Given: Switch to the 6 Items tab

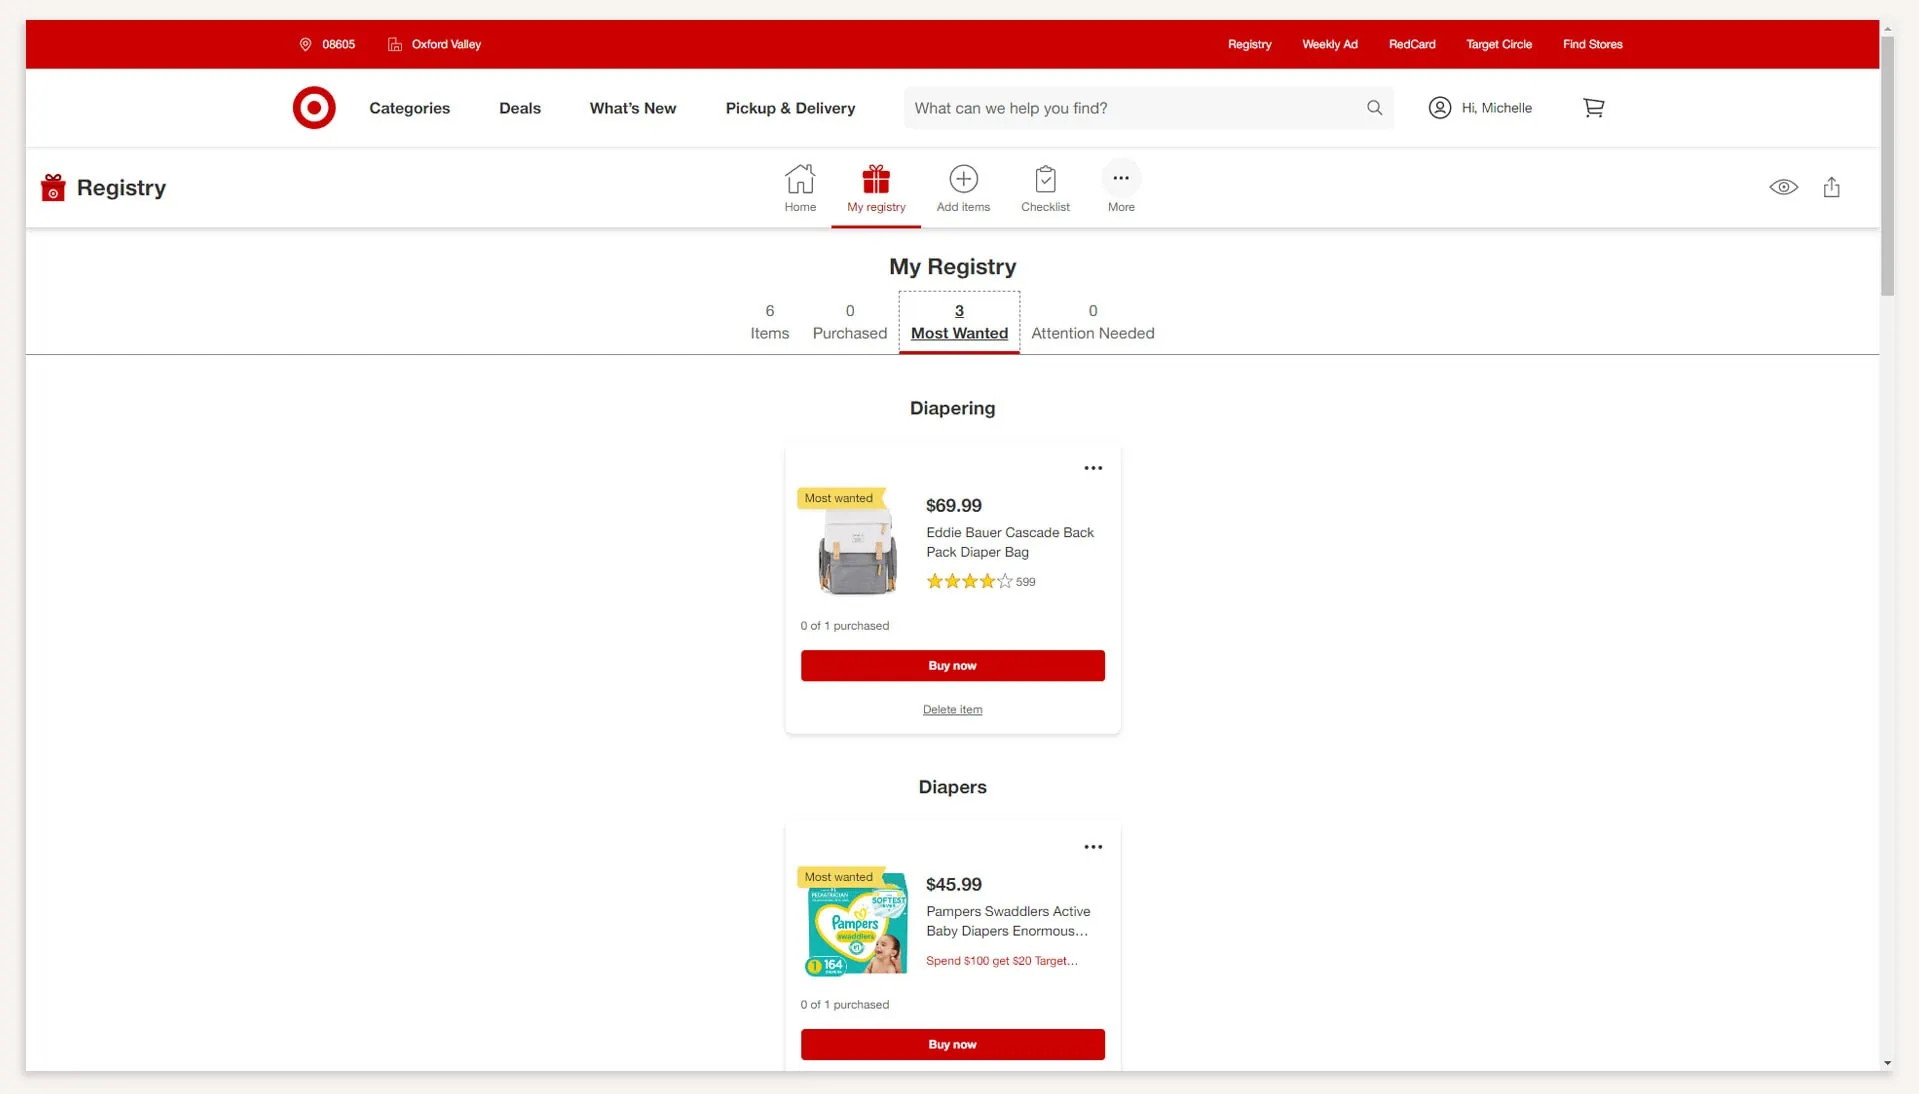Looking at the screenshot, I should coord(769,322).
